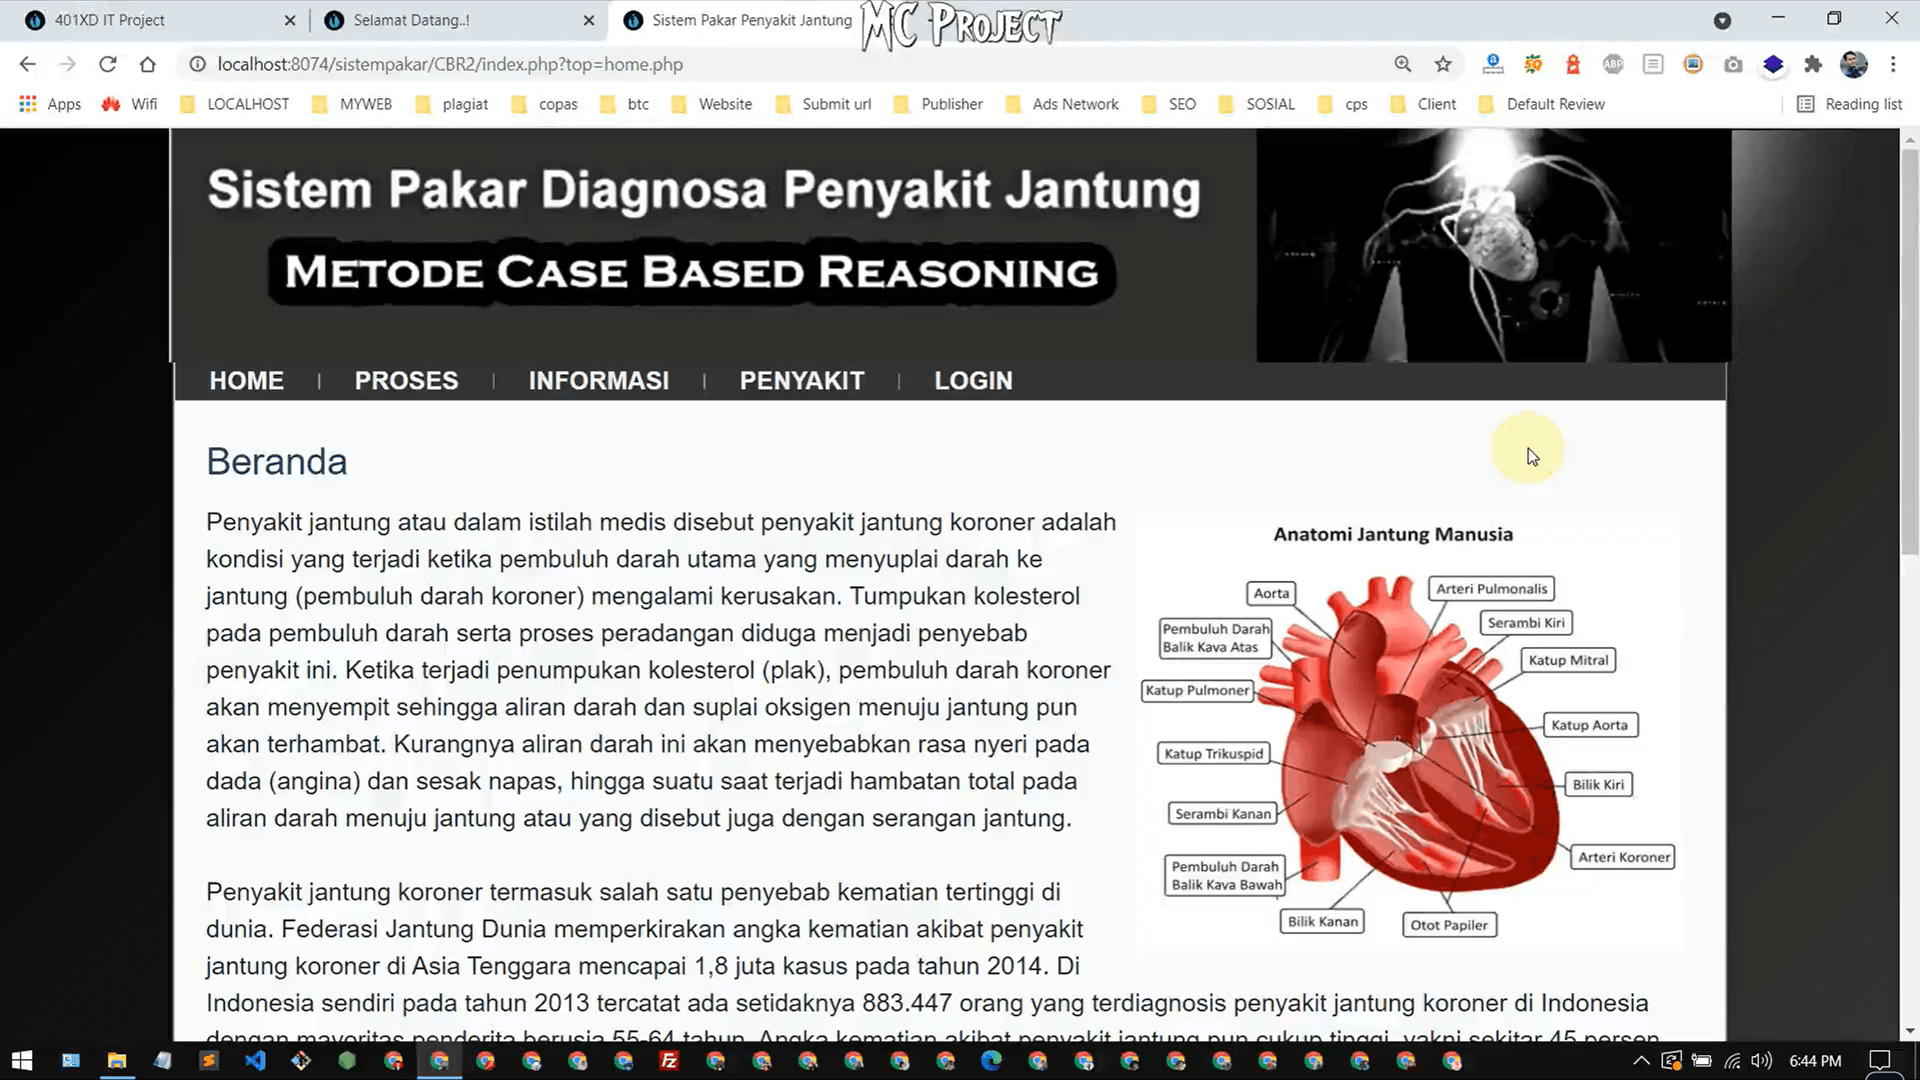Expand the Default Review bookmark folder
Screen dimensions: 1920x1080
click(x=1542, y=104)
